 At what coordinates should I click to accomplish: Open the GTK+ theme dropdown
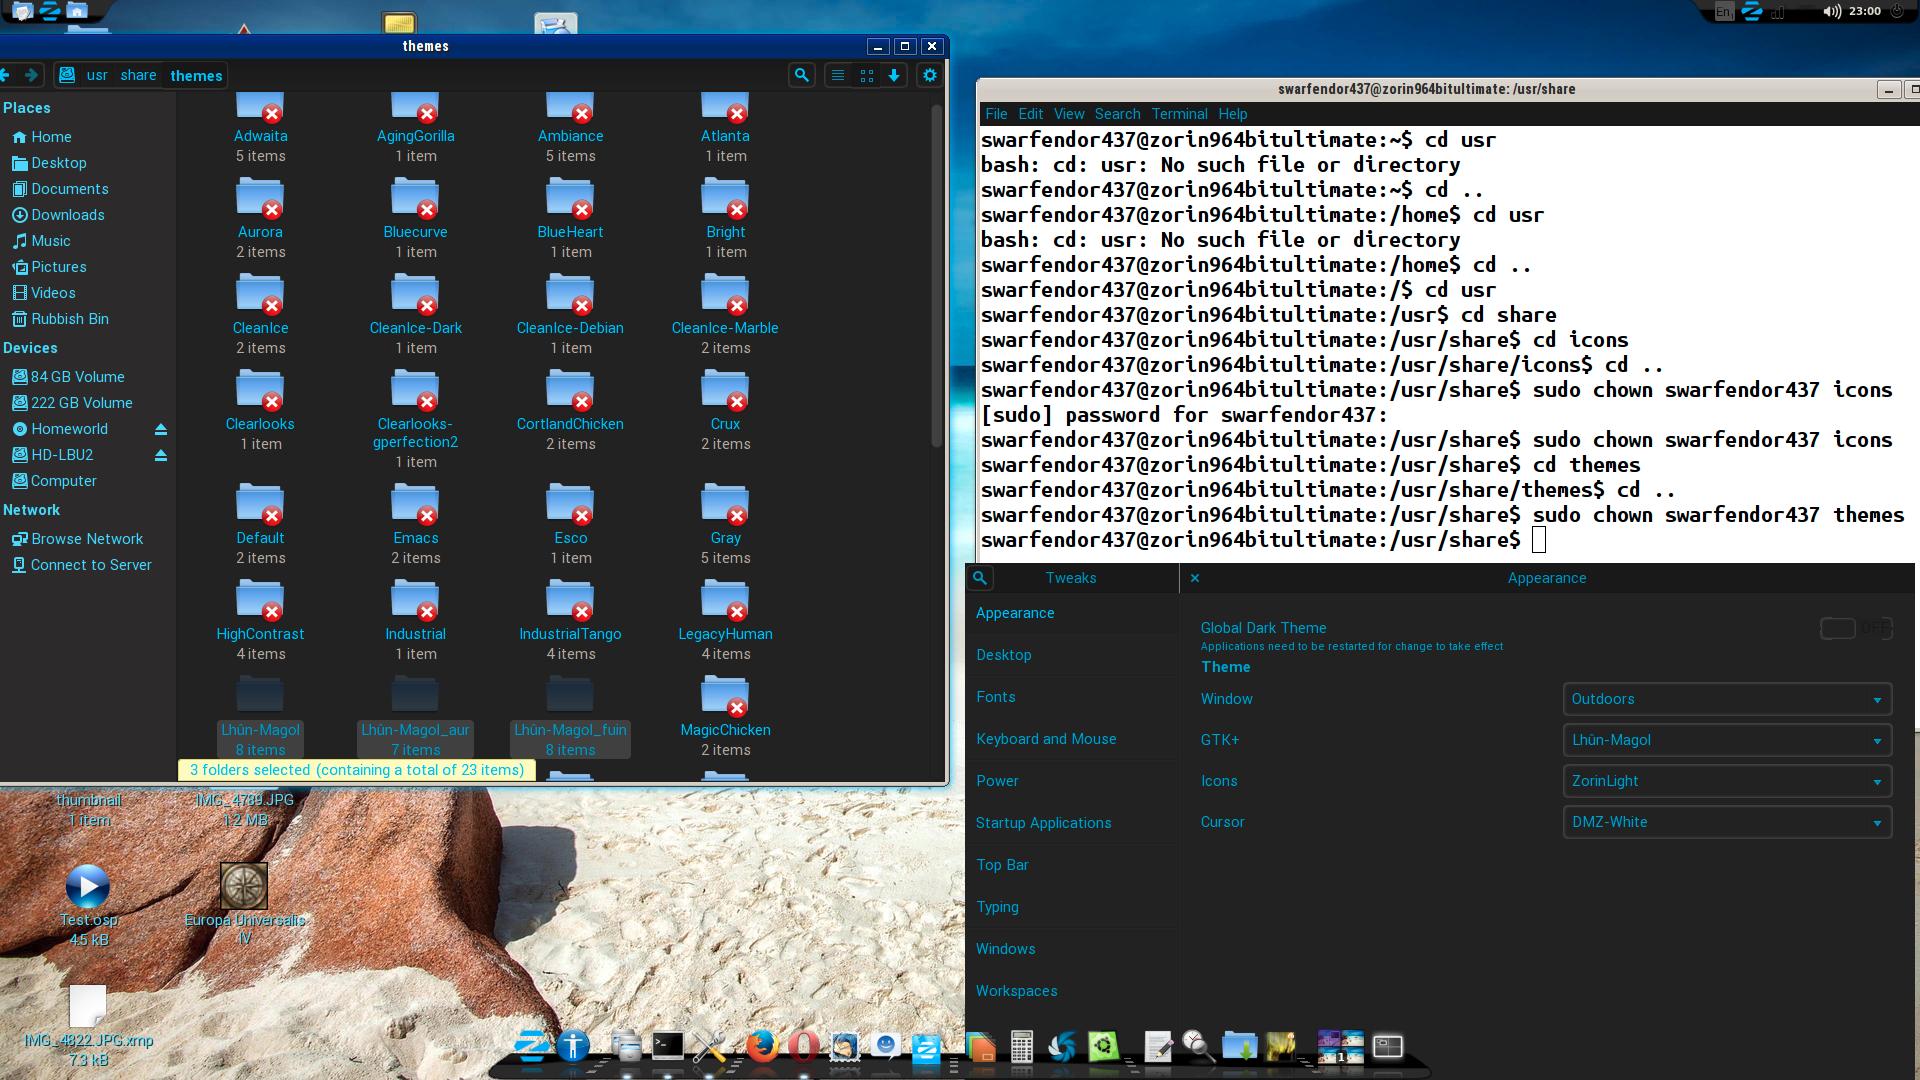tap(1726, 740)
